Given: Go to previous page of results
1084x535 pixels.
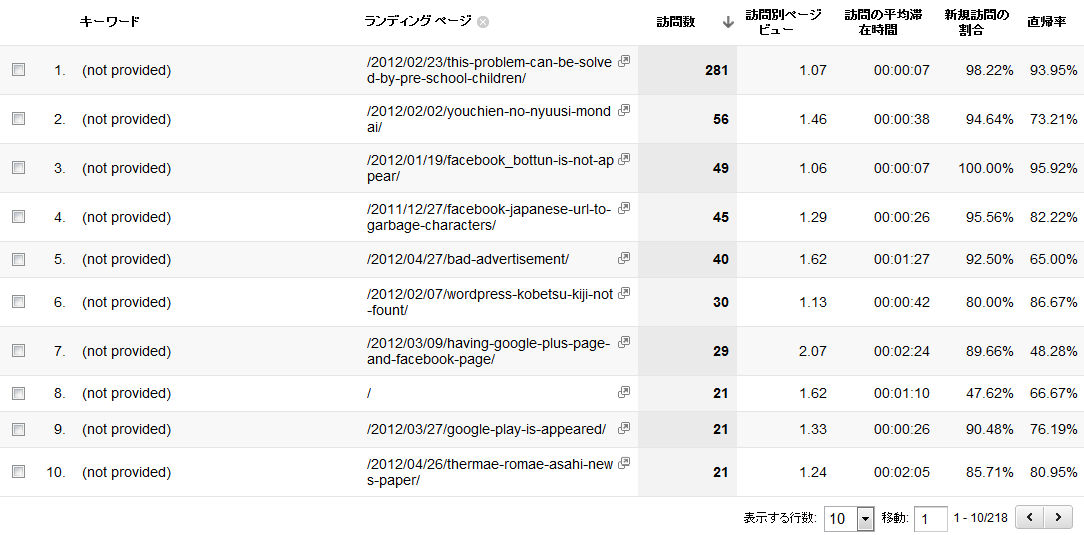Looking at the screenshot, I should pyautogui.click(x=1030, y=518).
